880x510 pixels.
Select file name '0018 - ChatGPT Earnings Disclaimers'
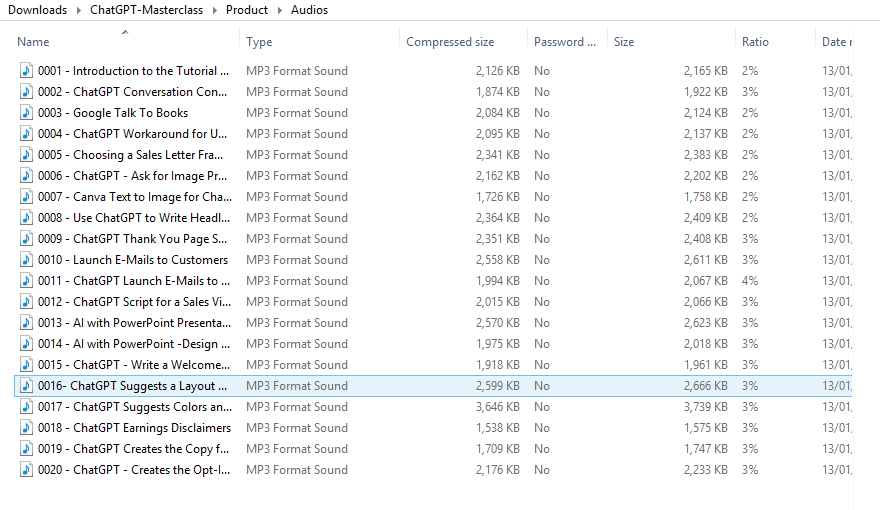[134, 428]
